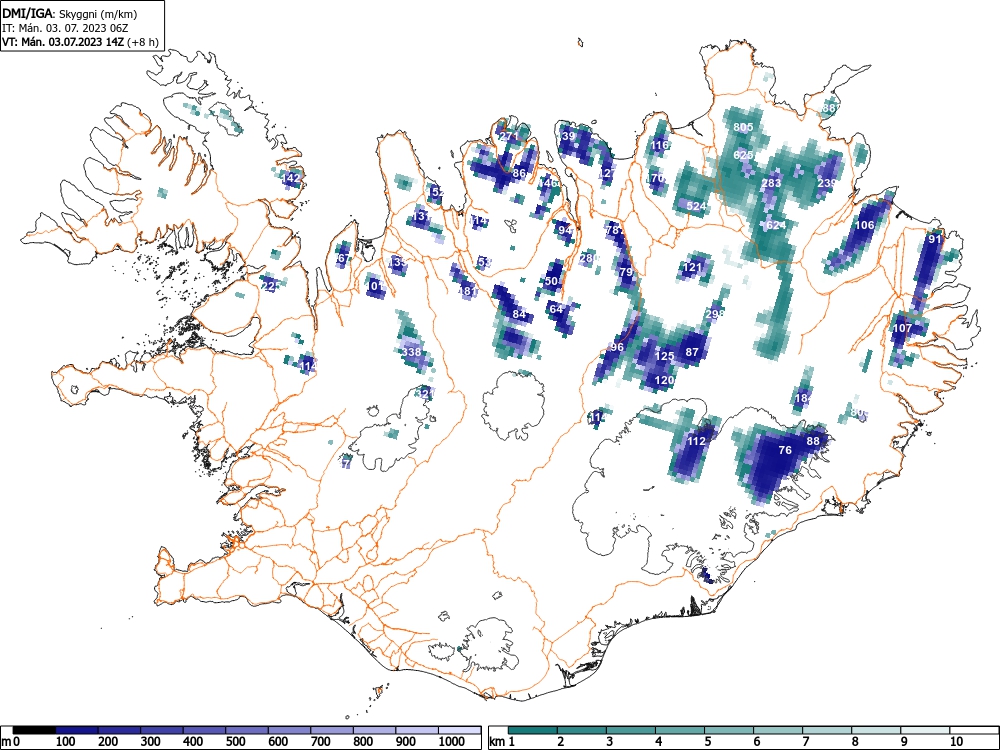Click the visibility value 87 on the map
The width and height of the screenshot is (1000, 750).
tap(692, 352)
